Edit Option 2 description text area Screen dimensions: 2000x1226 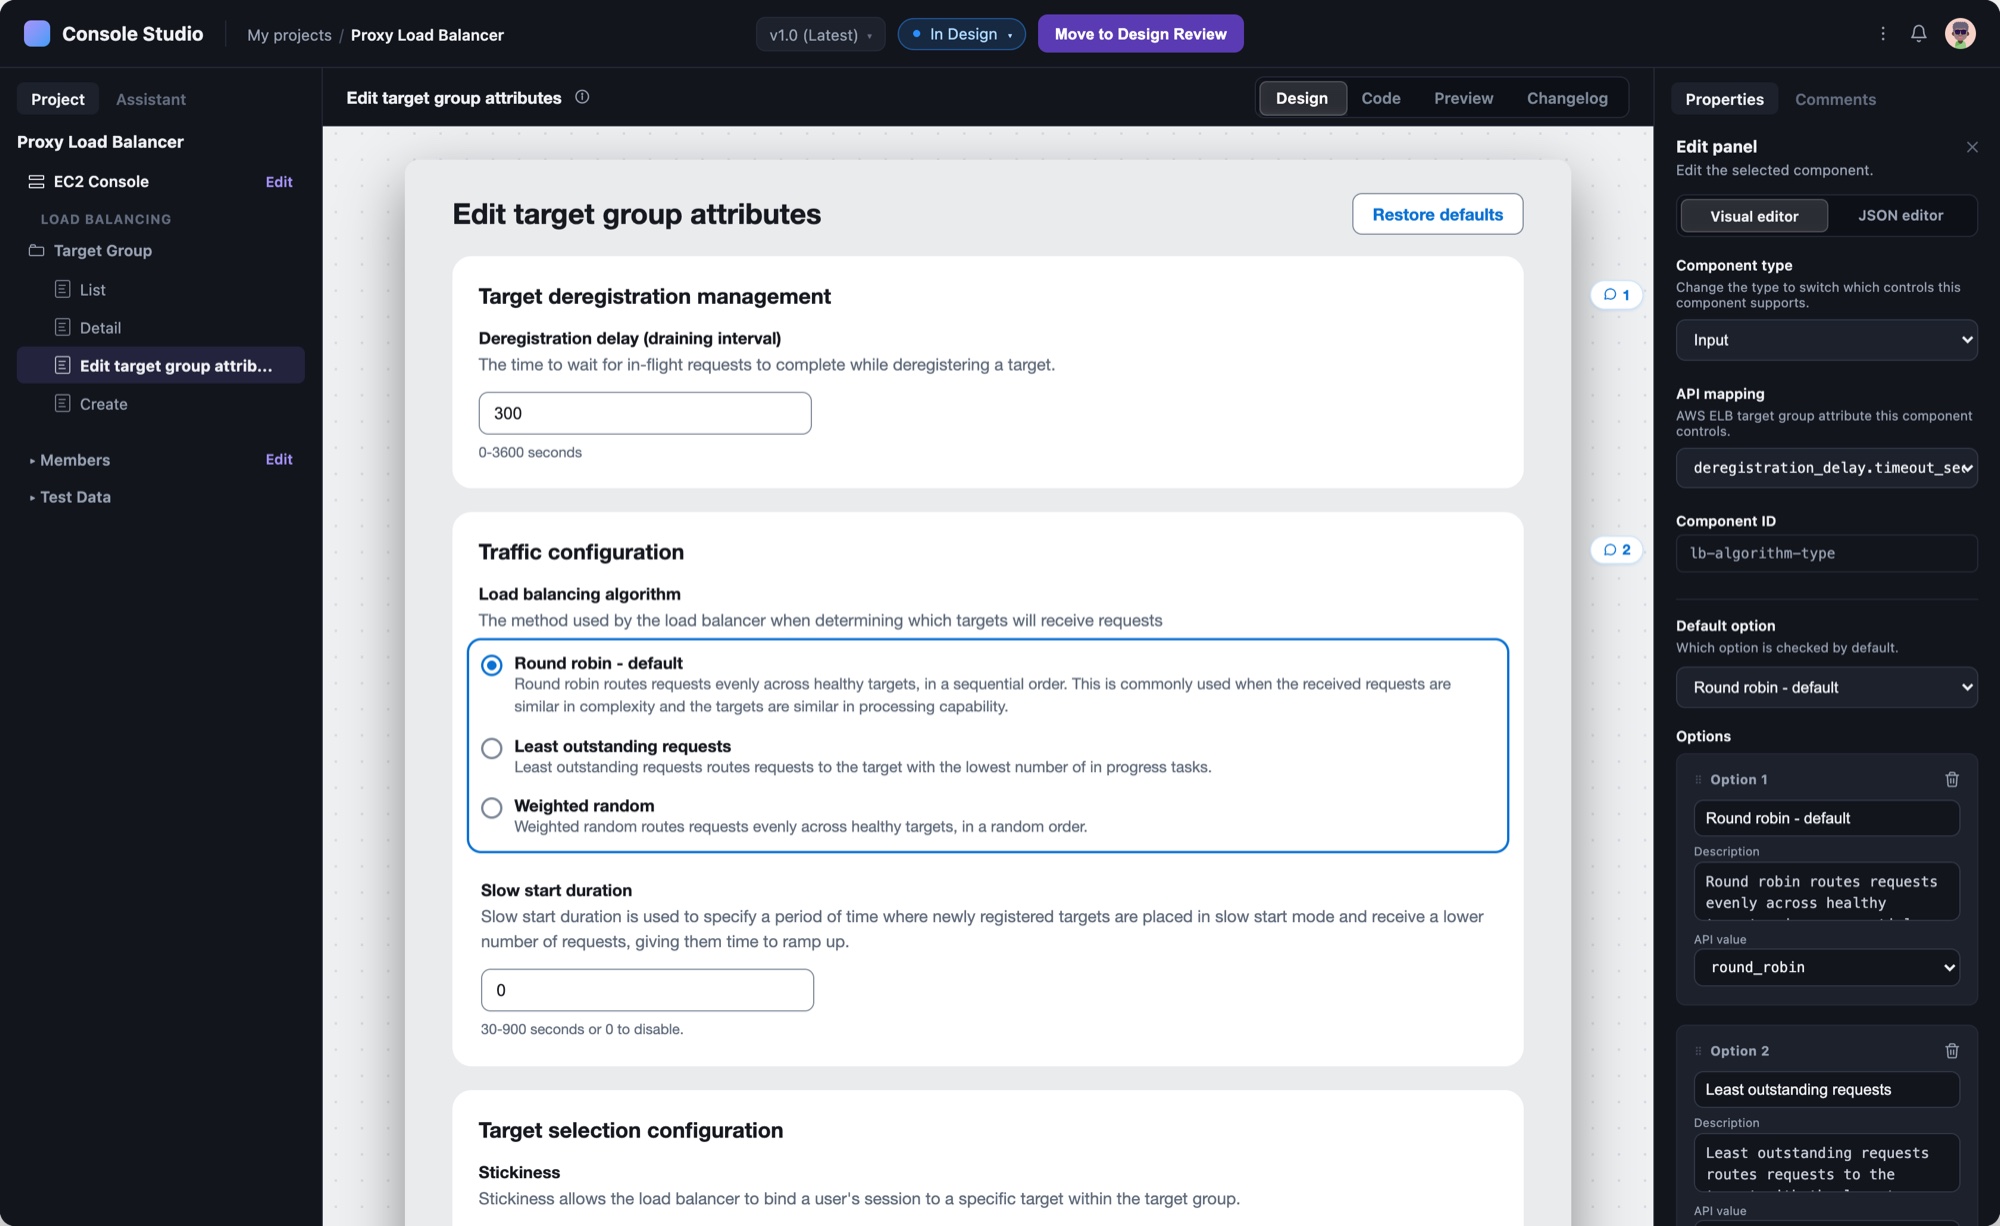pos(1826,1163)
